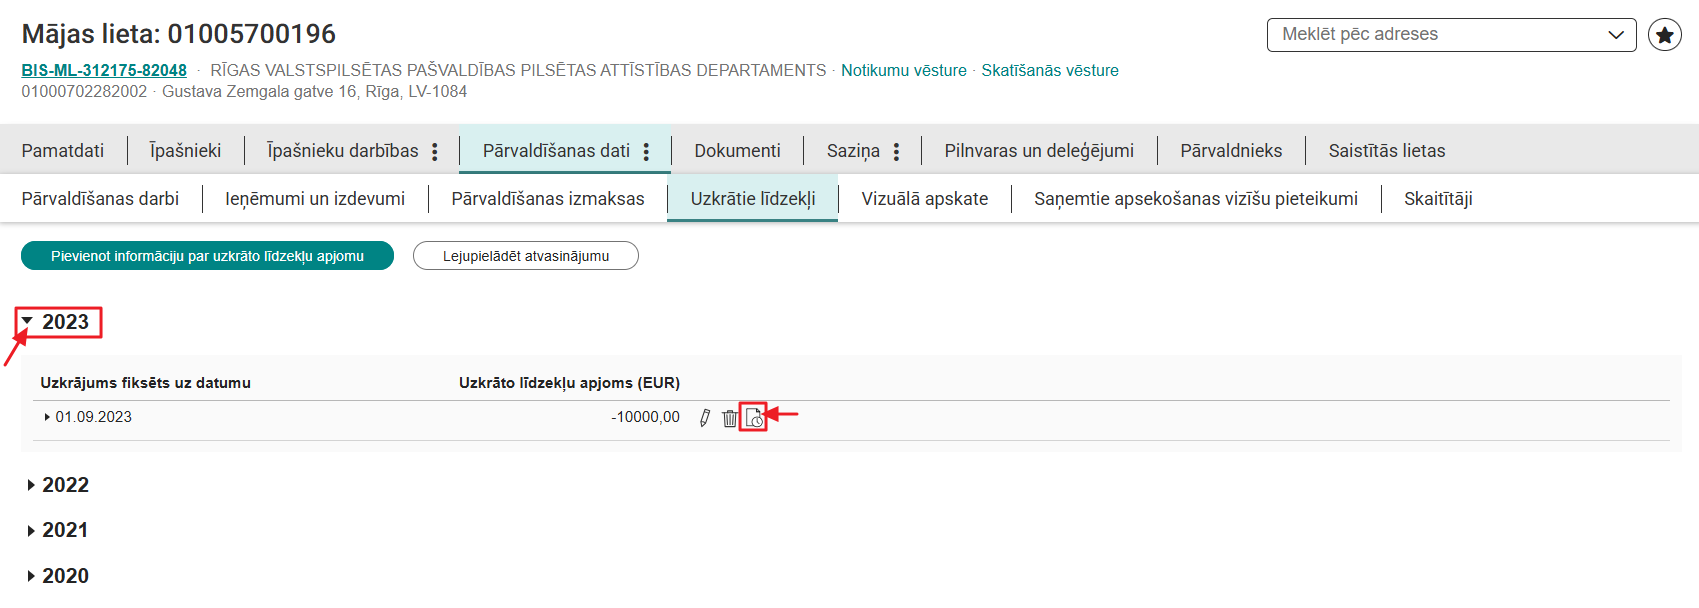Expand the 01.09.2023 row details

click(47, 417)
